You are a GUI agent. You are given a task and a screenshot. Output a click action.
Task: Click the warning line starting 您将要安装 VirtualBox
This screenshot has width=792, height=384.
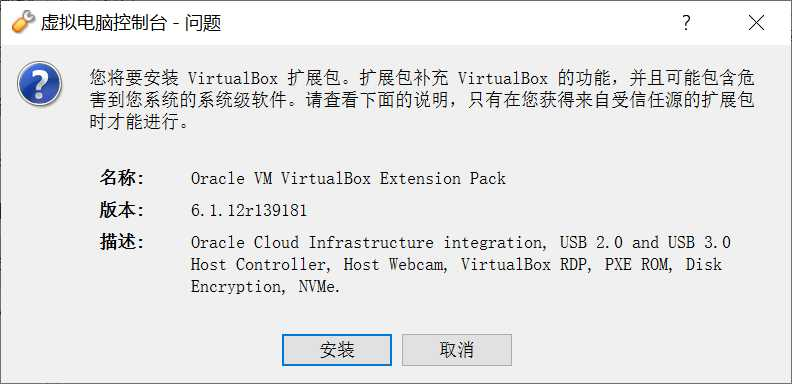tap(422, 78)
